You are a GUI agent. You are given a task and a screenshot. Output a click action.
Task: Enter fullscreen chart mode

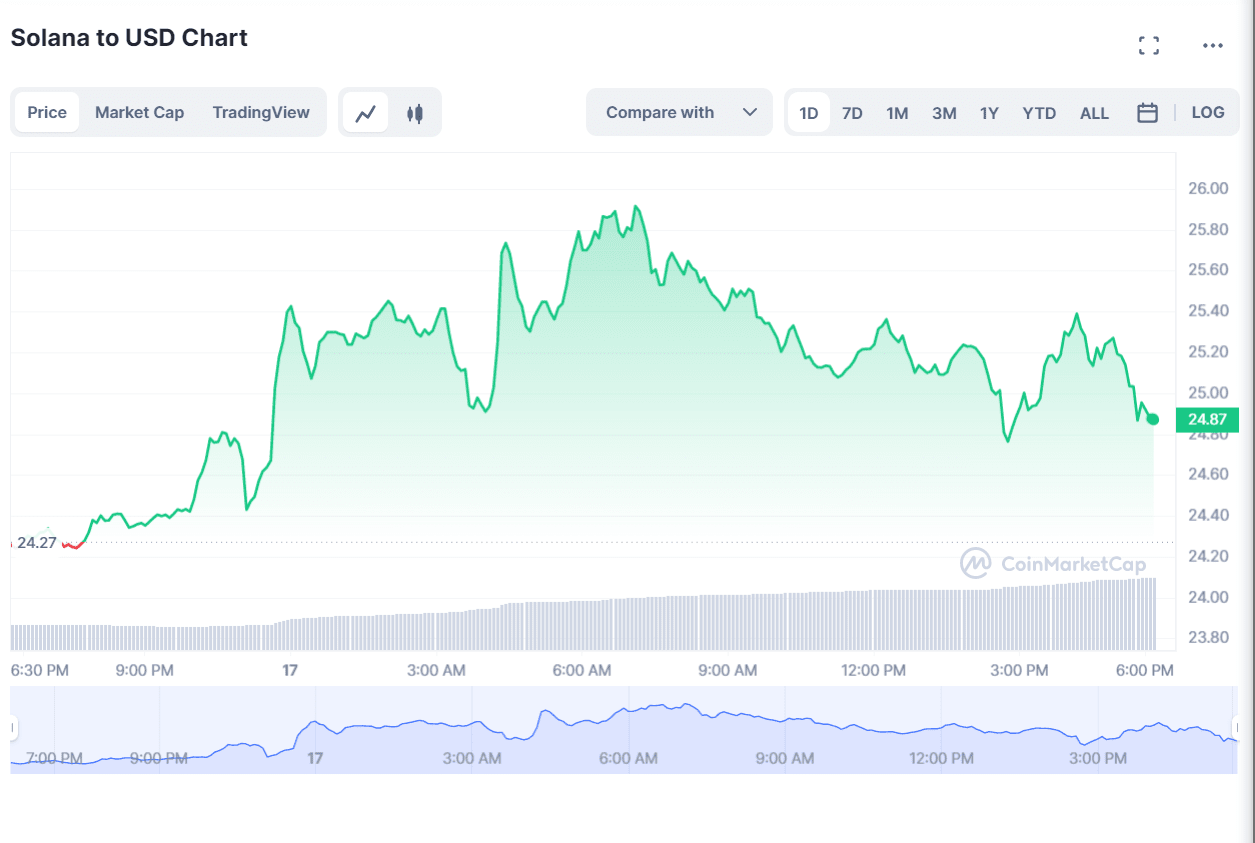[x=1148, y=45]
